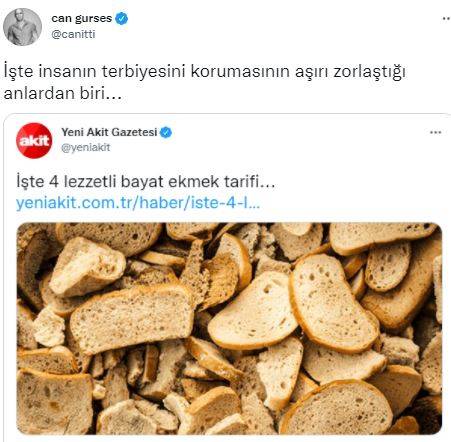Click verified badge beside Yeni Akit Gazetesi

point(166,132)
